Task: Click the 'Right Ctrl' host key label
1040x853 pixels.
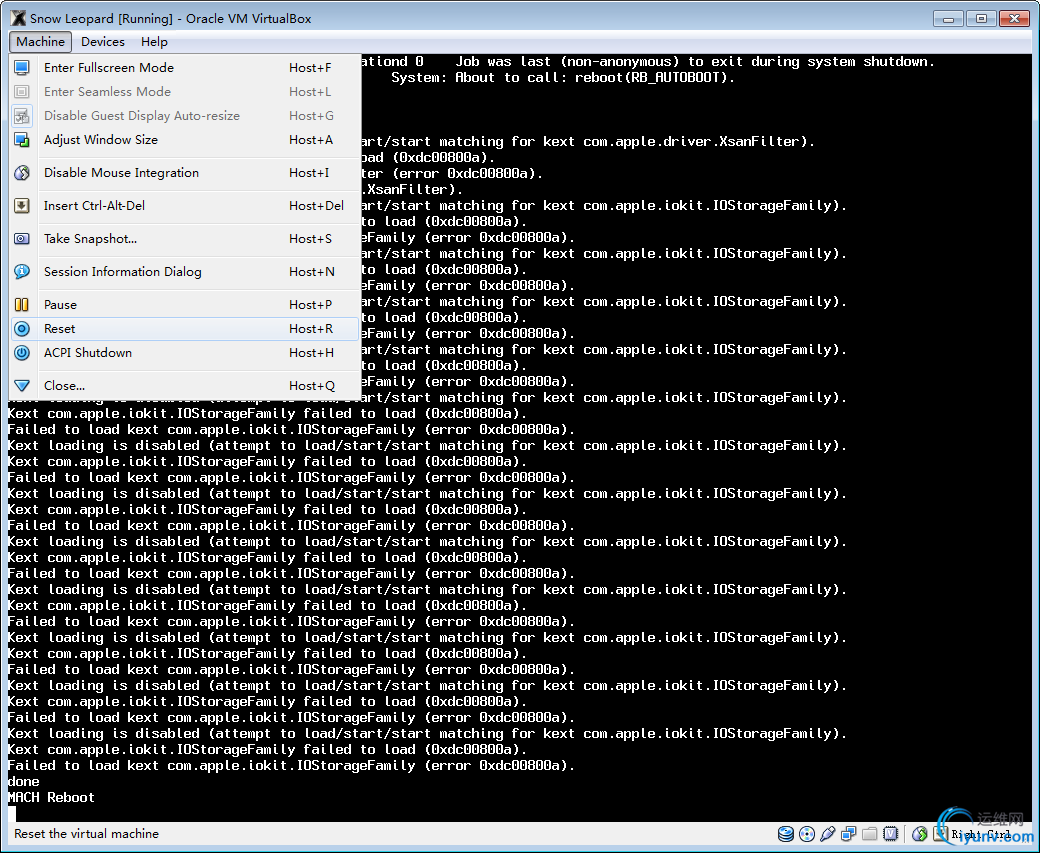Action: point(981,834)
